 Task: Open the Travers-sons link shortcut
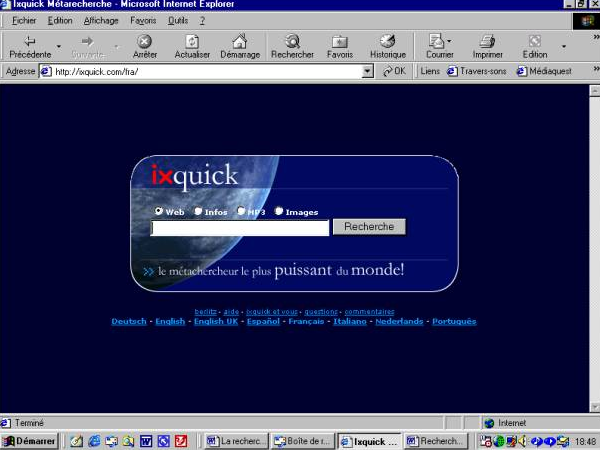tap(477, 71)
